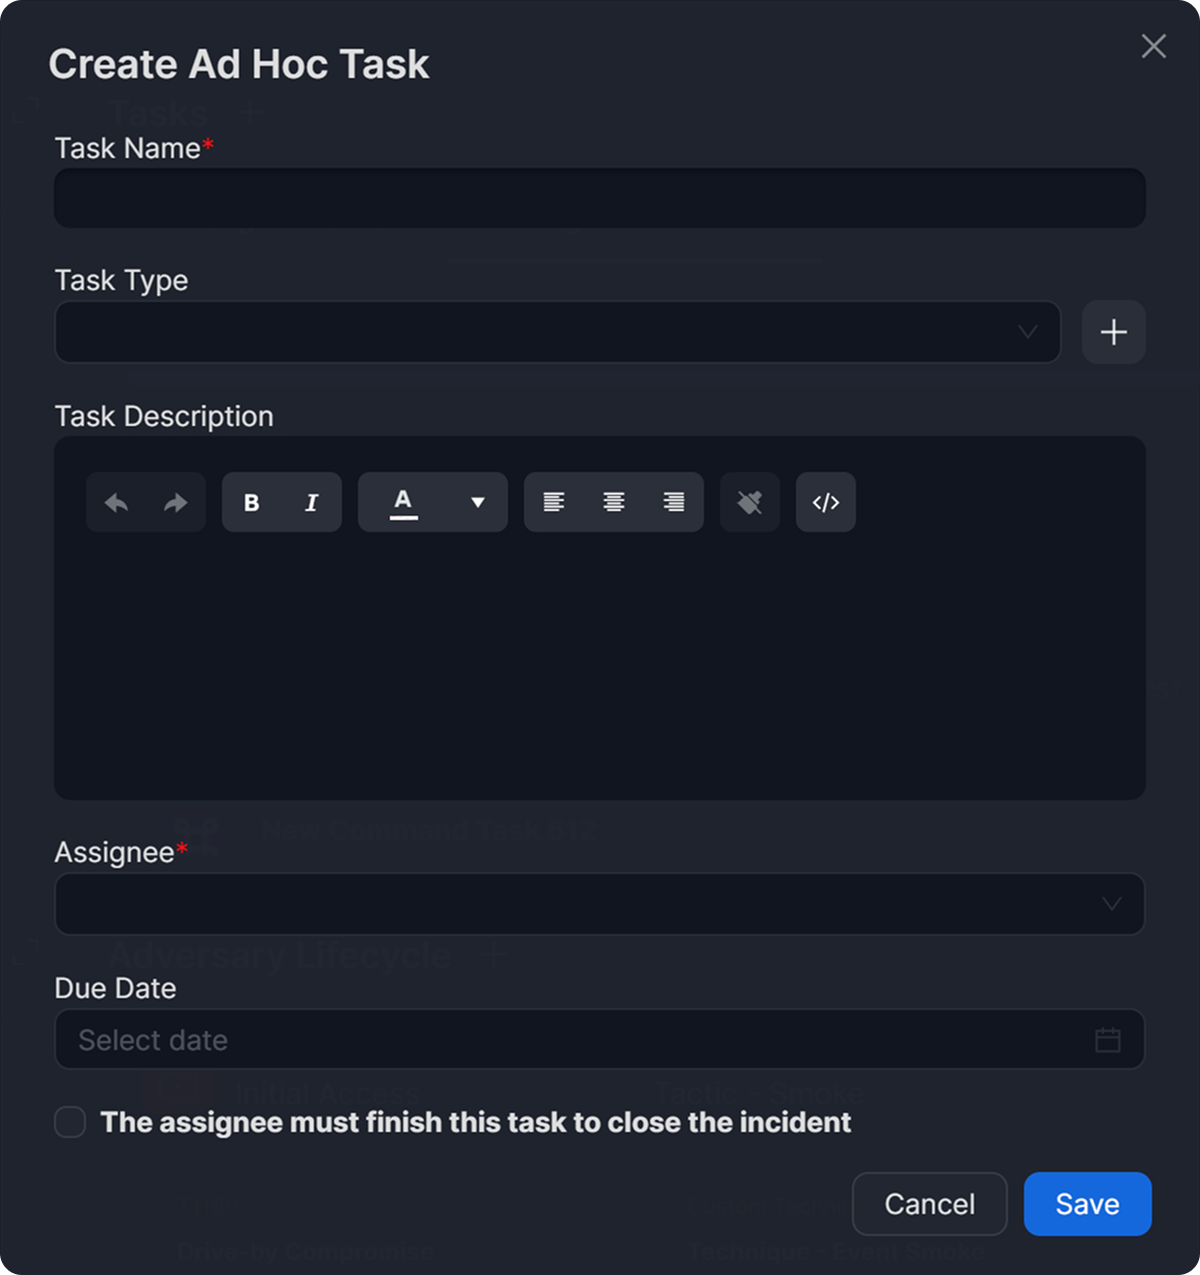Click the redo arrow in editor toolbar

(x=176, y=502)
